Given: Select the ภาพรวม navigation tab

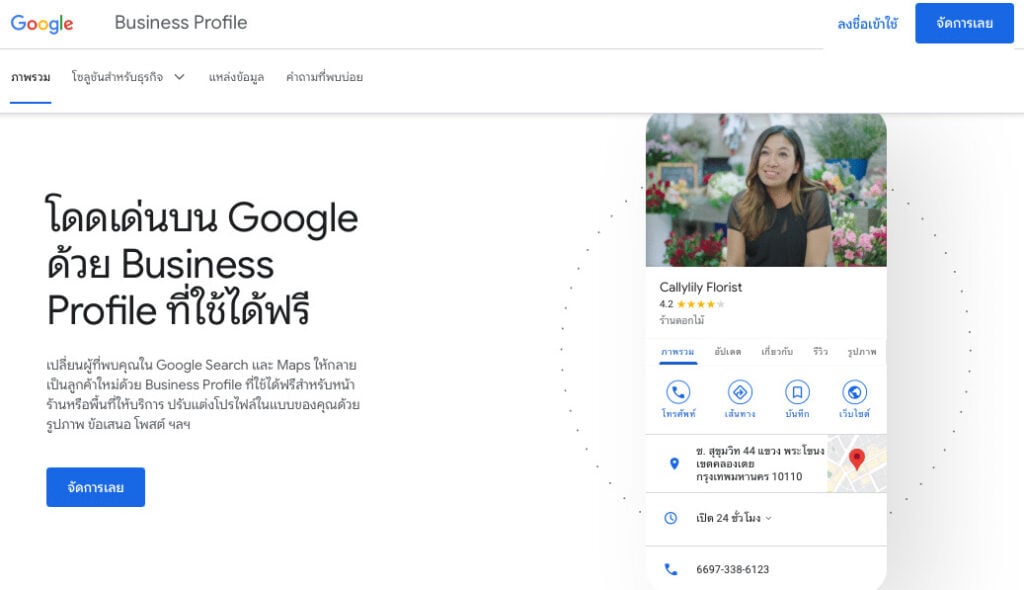Looking at the screenshot, I should (31, 77).
